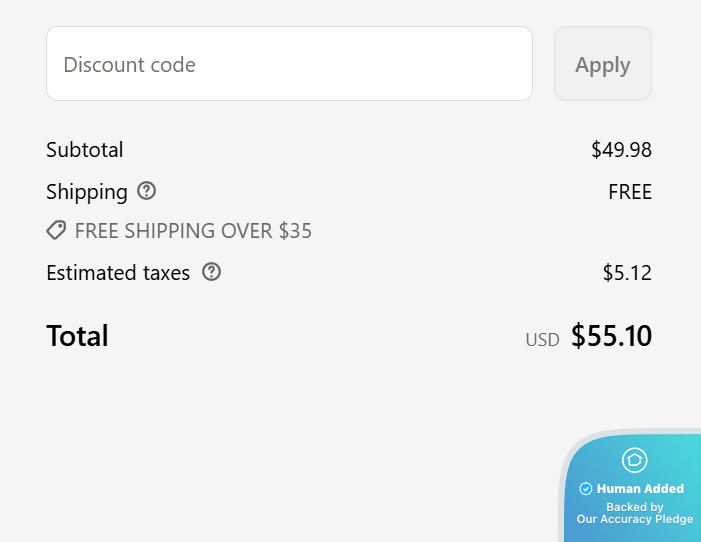Open the Shipping help question mark icon
This screenshot has width=701, height=542.
(x=147, y=191)
